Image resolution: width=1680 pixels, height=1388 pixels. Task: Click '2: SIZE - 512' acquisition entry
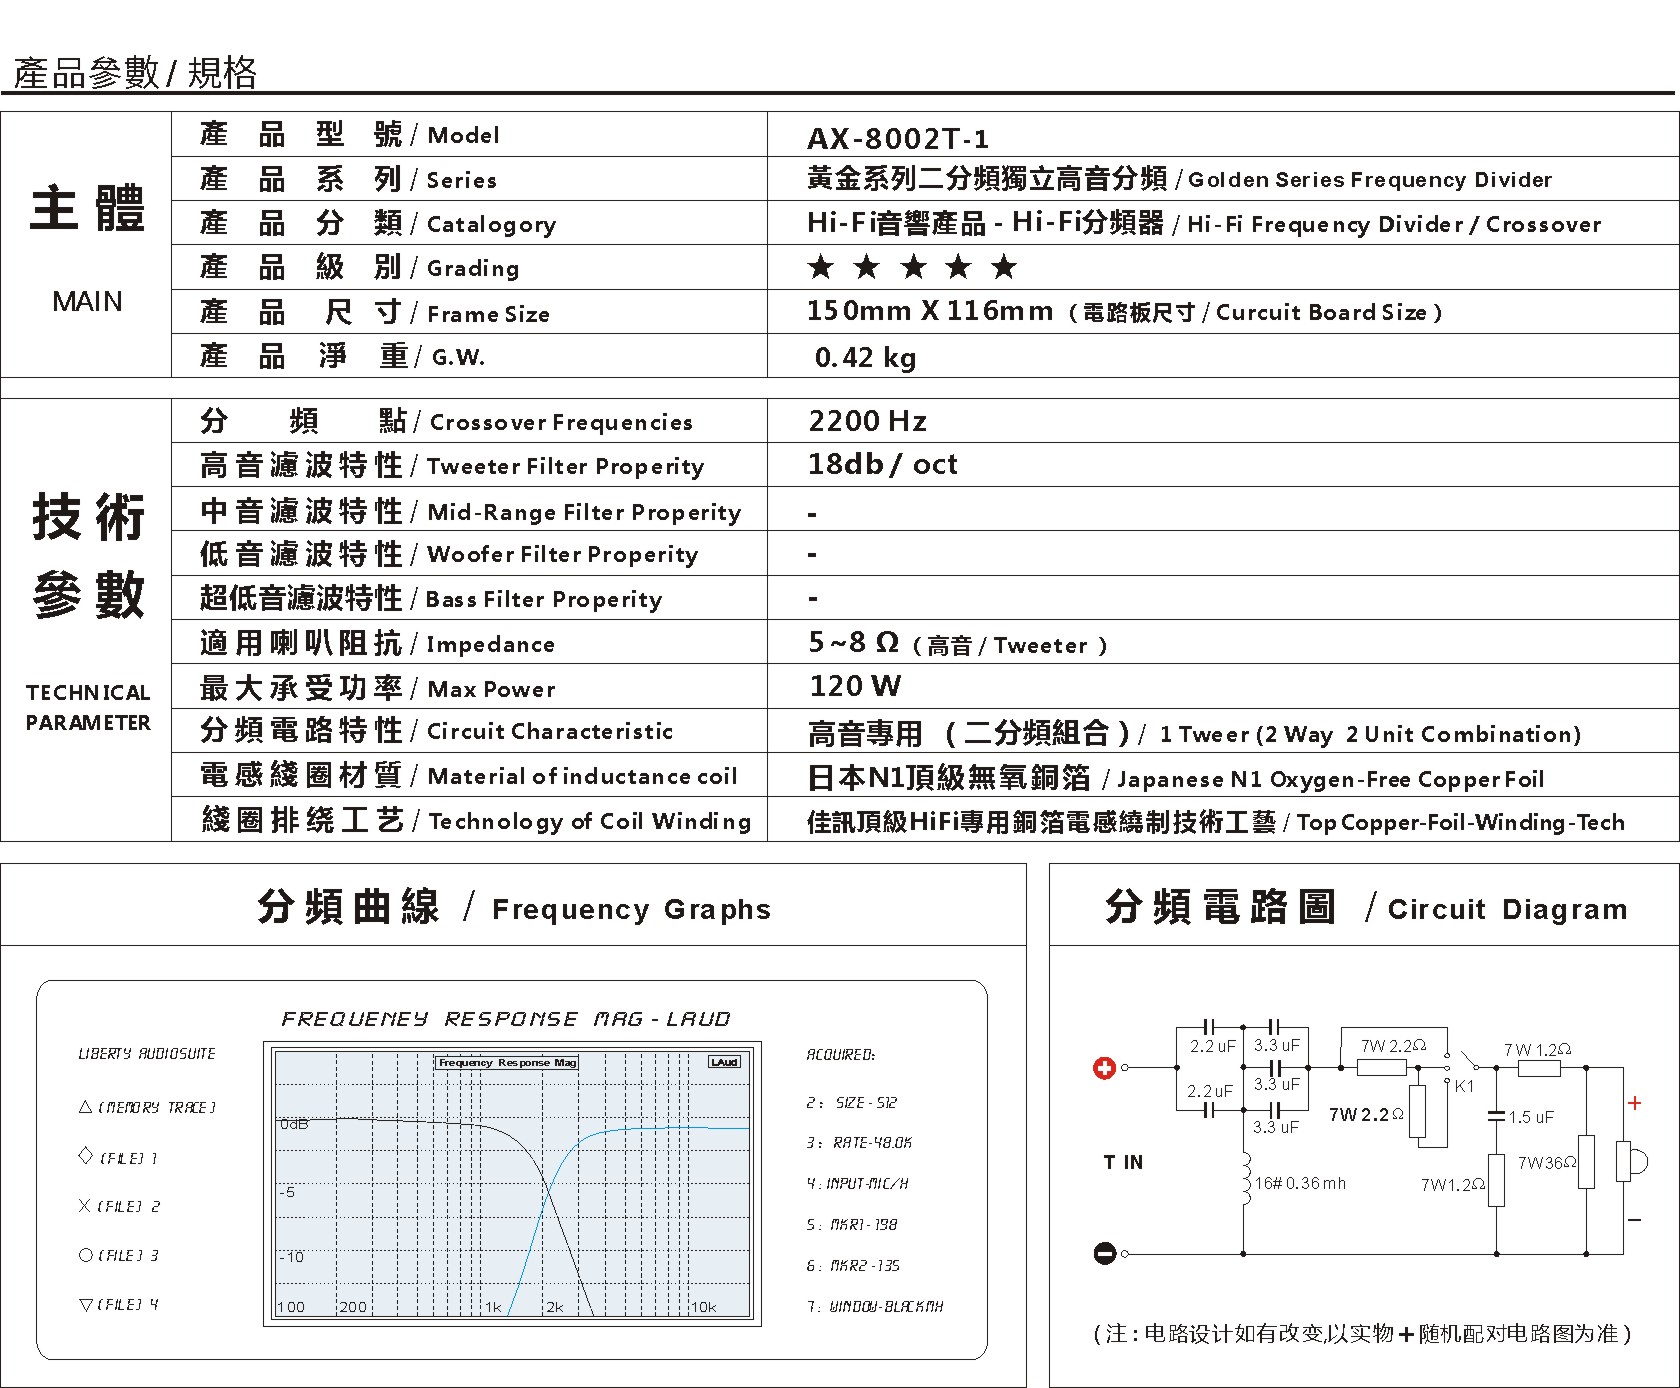click(x=852, y=1102)
